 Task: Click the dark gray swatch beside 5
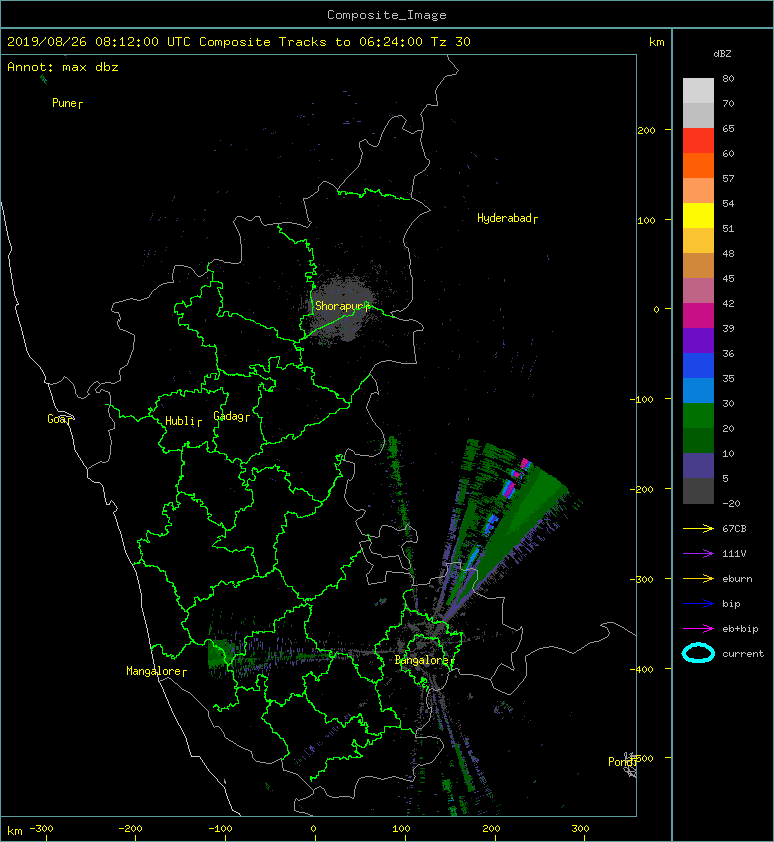(x=698, y=491)
